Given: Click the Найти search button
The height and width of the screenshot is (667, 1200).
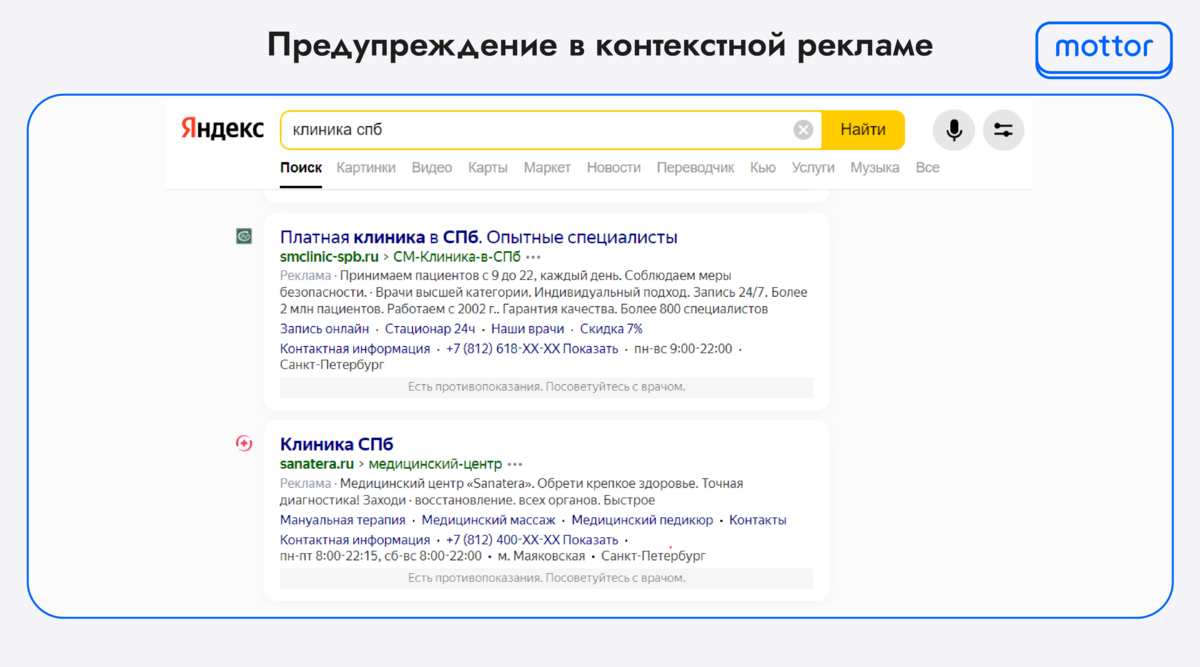Looking at the screenshot, I should 863,130.
